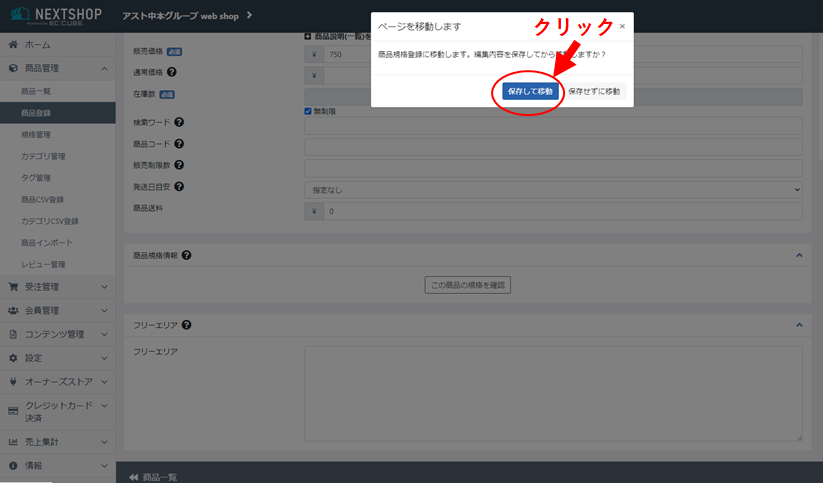The height and width of the screenshot is (483, 823).
Task: Click the help icon next to 商品規格情報
Action: (x=187, y=255)
